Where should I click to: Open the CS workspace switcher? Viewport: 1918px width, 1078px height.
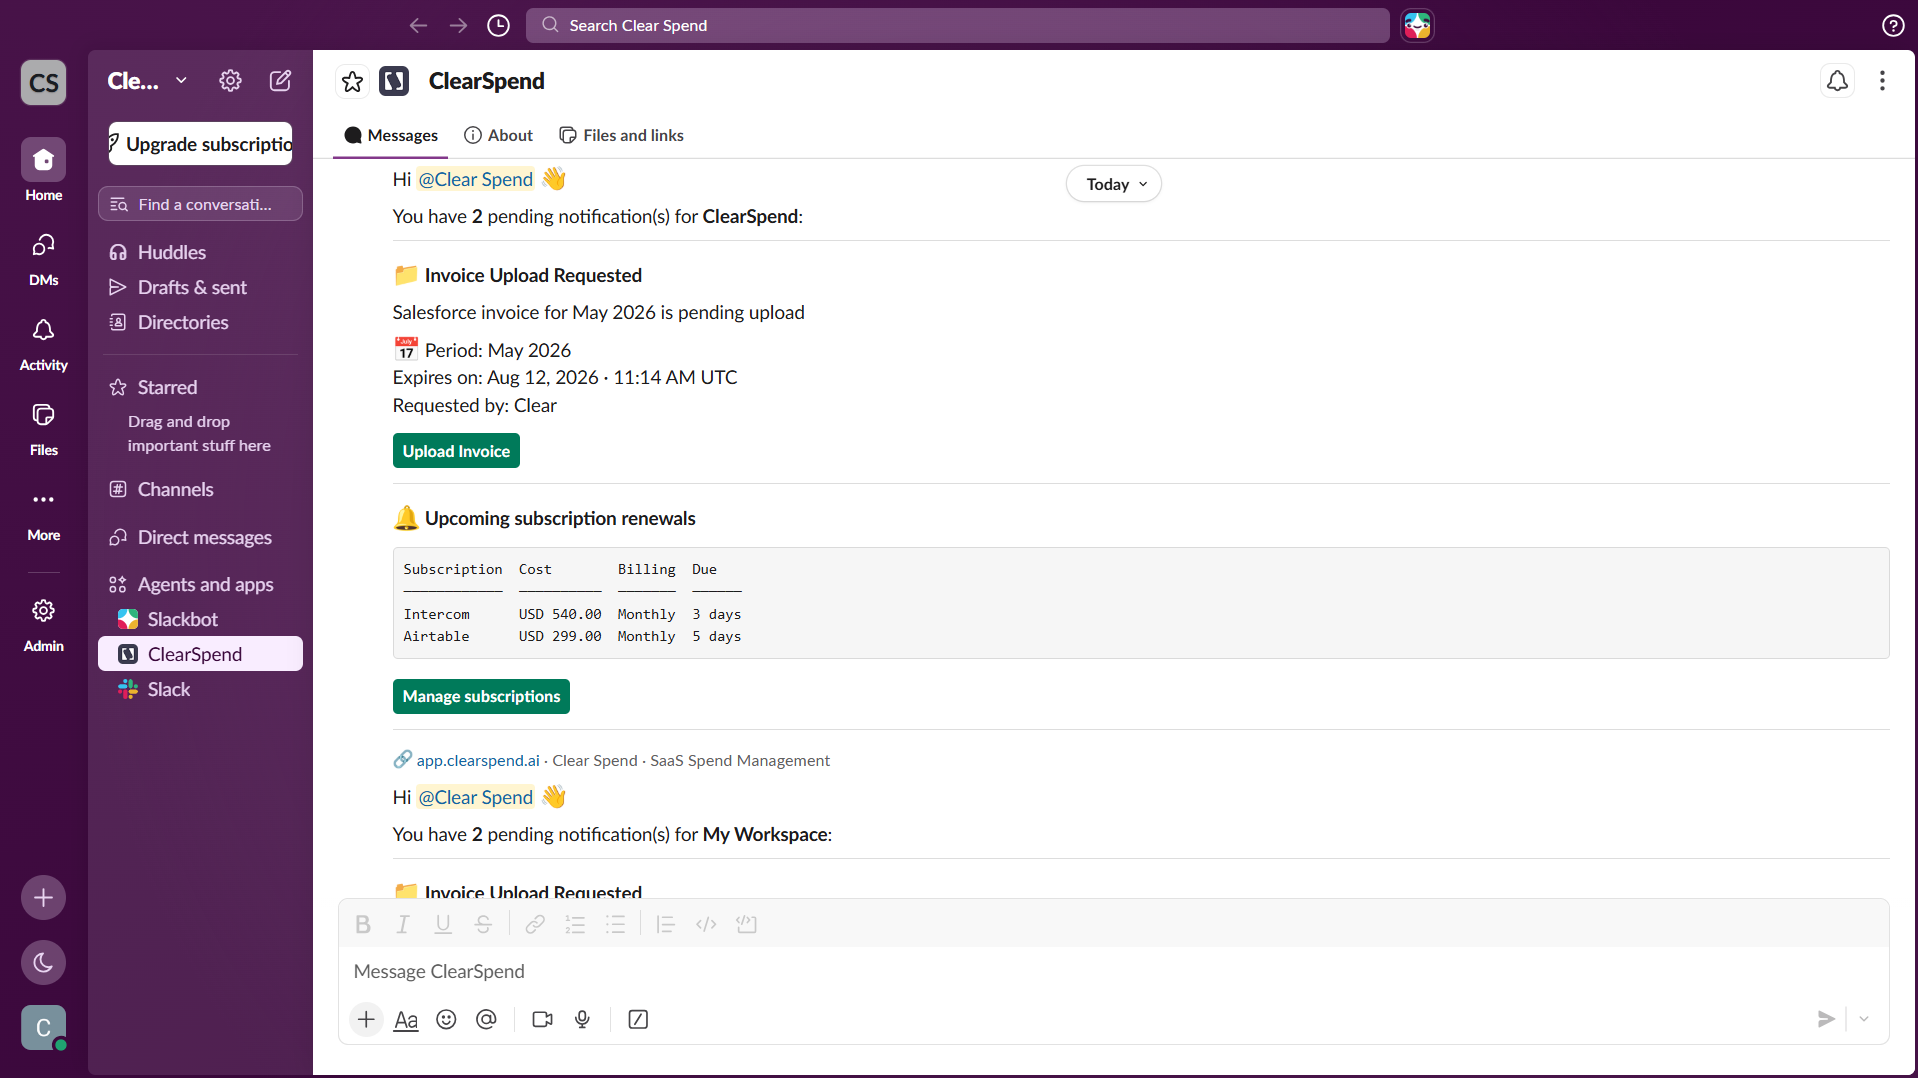(x=43, y=82)
